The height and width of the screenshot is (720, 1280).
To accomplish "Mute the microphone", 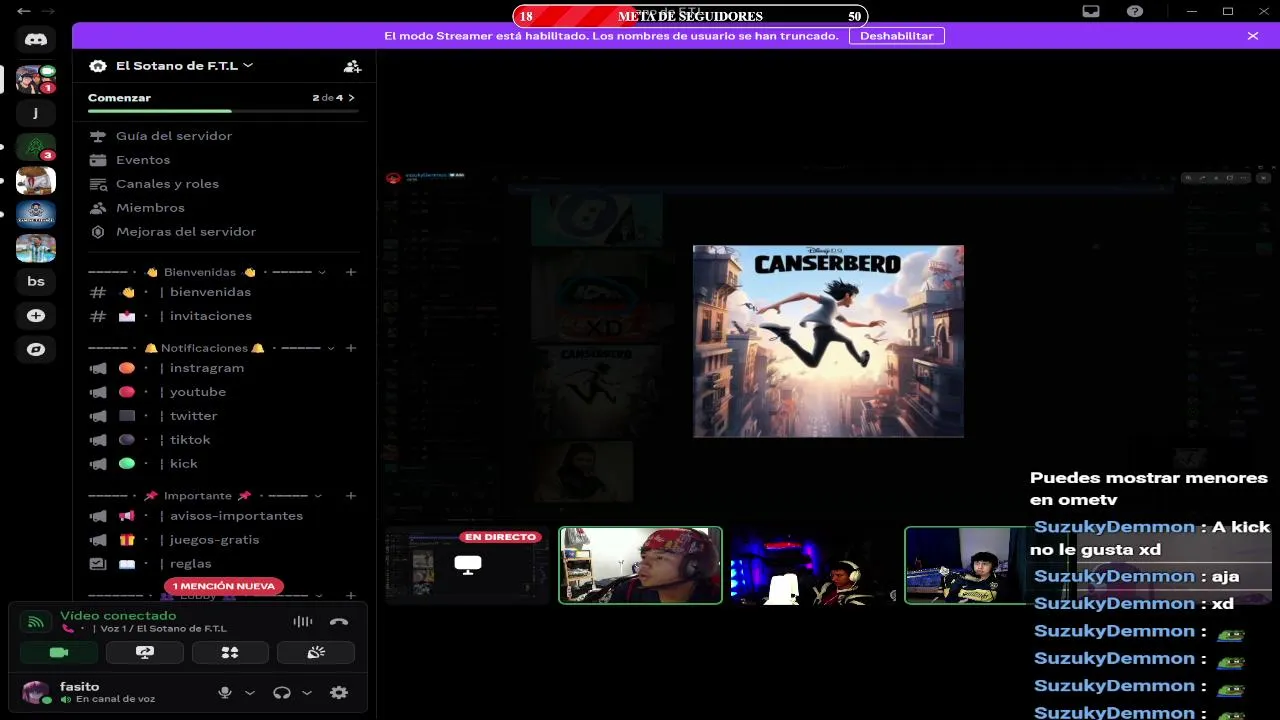I will pos(225,692).
